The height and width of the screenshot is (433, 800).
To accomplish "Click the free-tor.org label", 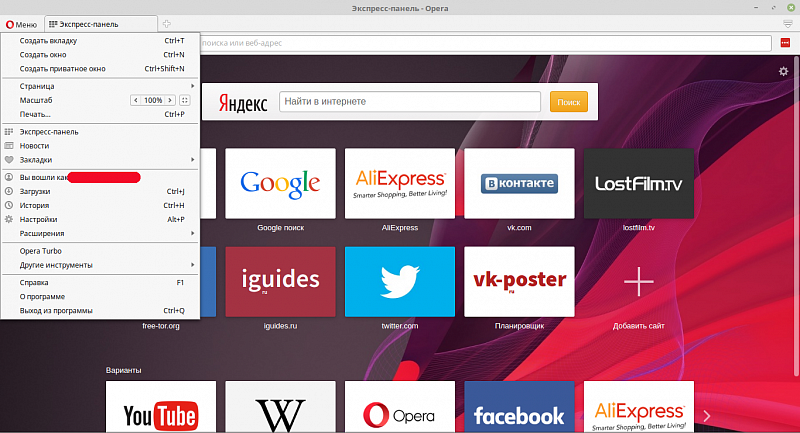I will click(x=161, y=325).
